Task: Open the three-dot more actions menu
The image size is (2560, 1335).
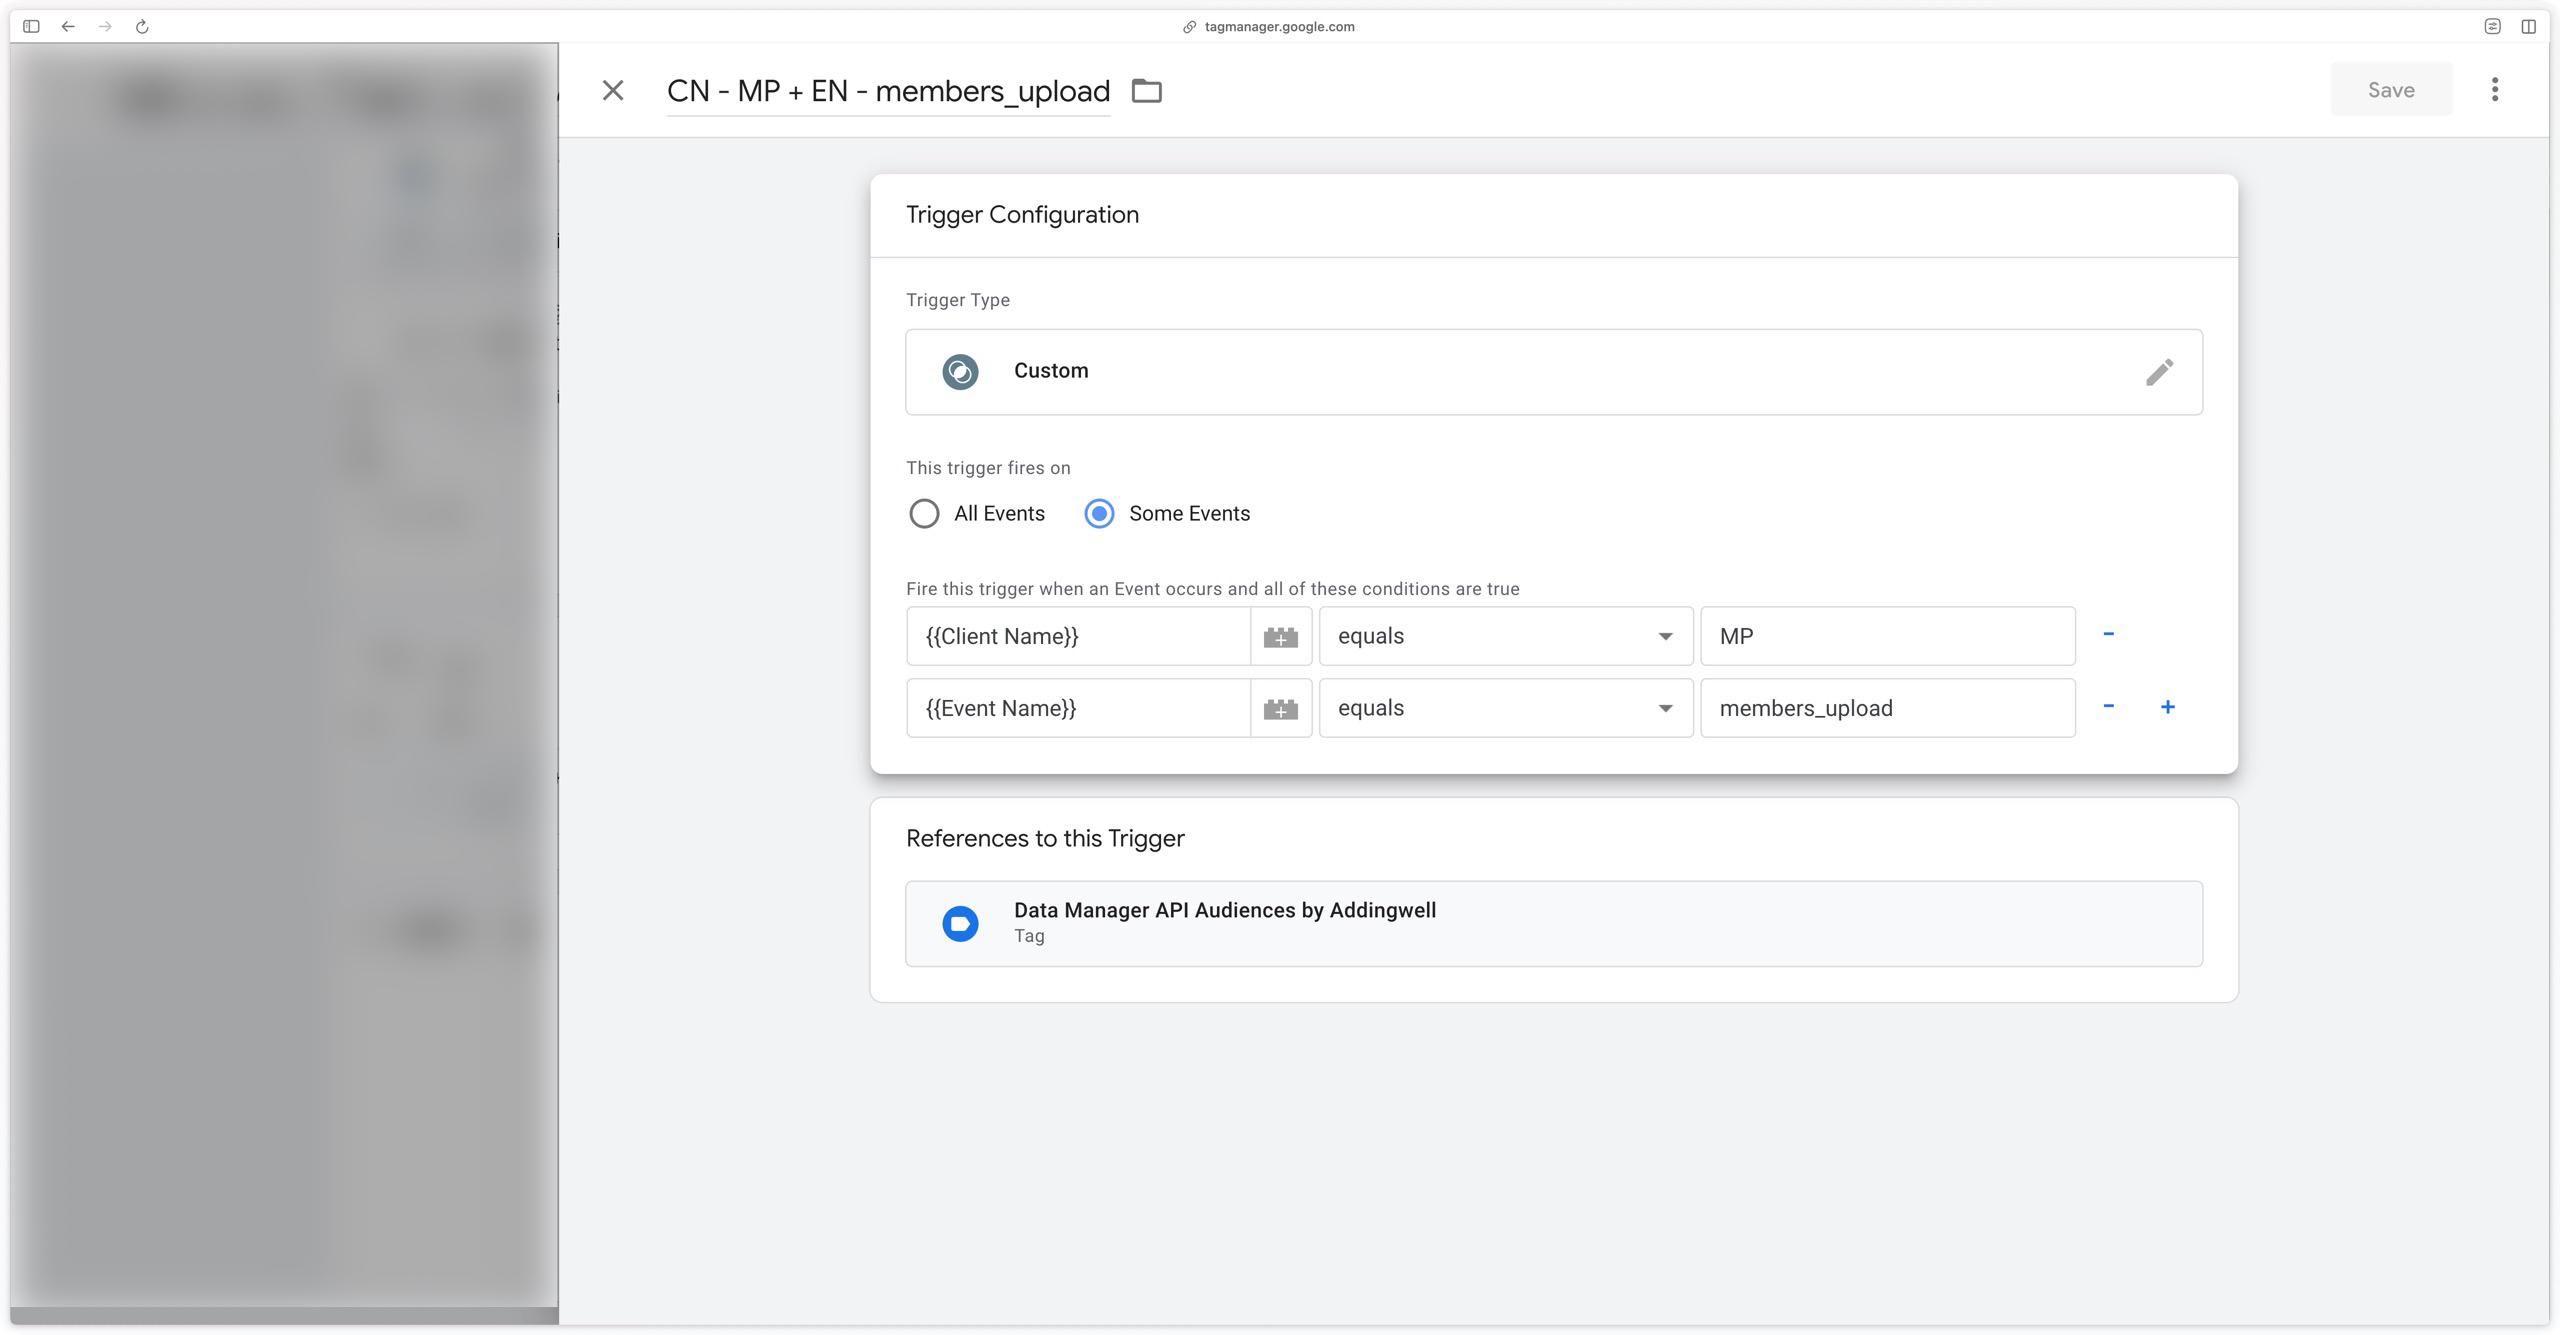Action: pyautogui.click(x=2495, y=90)
